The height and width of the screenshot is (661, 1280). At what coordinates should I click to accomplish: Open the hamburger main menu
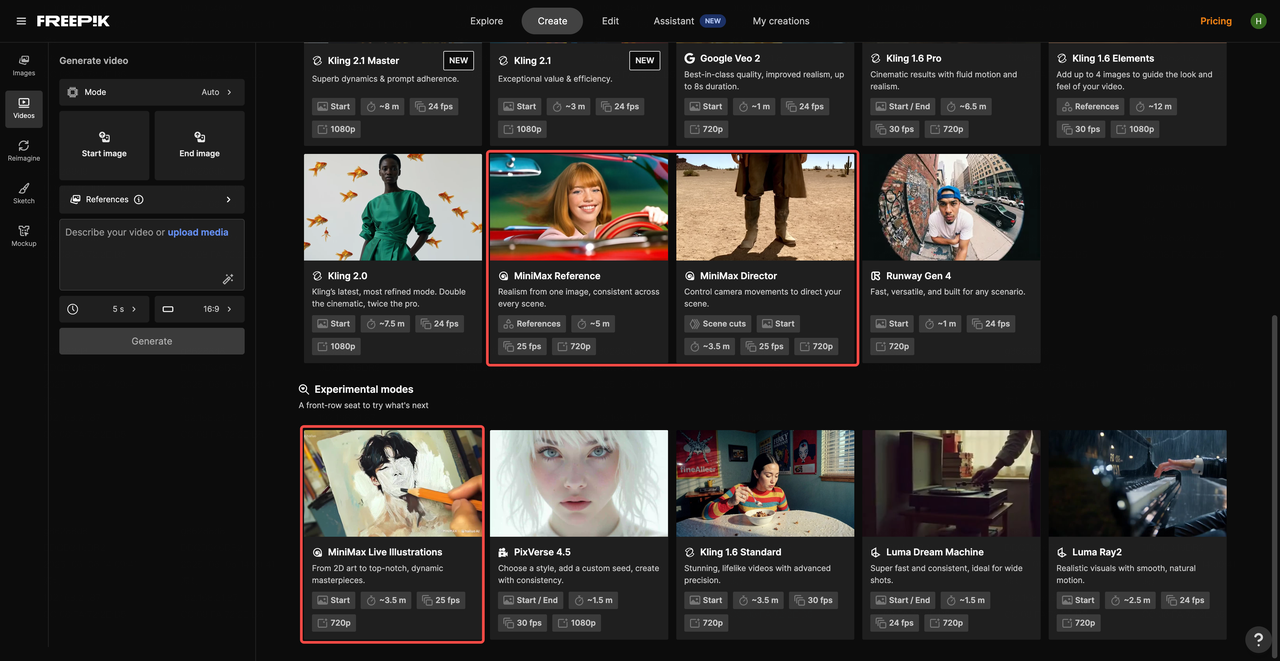tap(21, 21)
